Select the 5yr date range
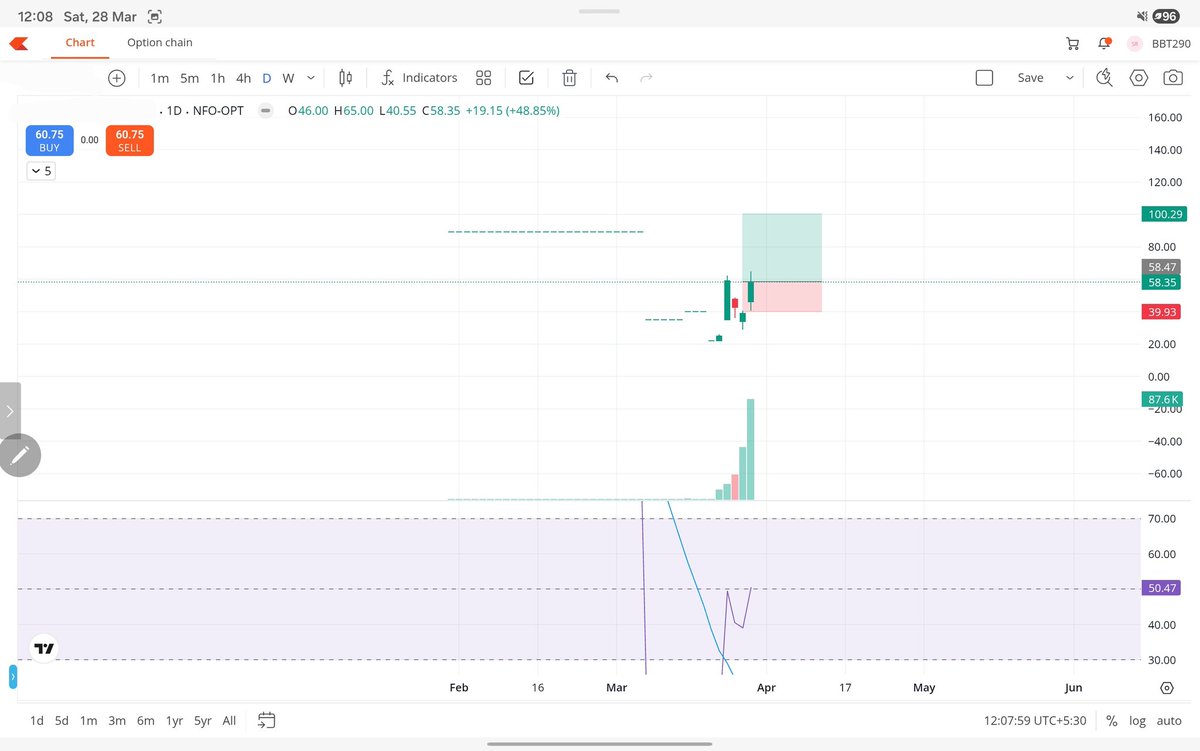The image size is (1200, 751). [x=203, y=721]
